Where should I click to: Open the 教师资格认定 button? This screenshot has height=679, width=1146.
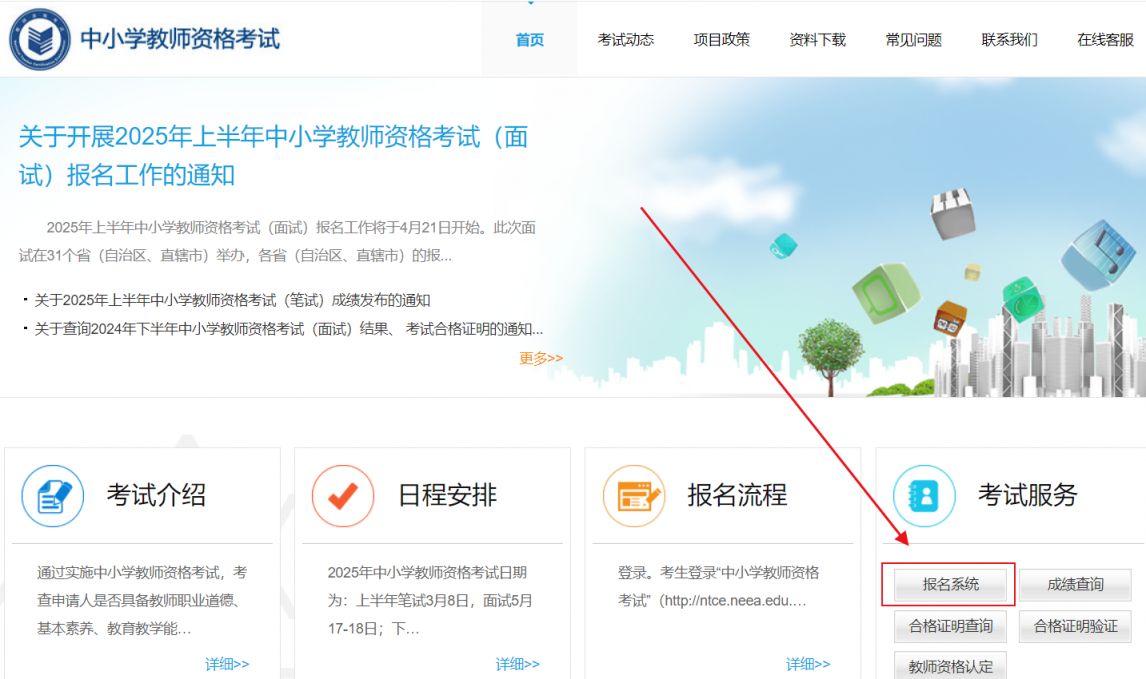(x=950, y=666)
